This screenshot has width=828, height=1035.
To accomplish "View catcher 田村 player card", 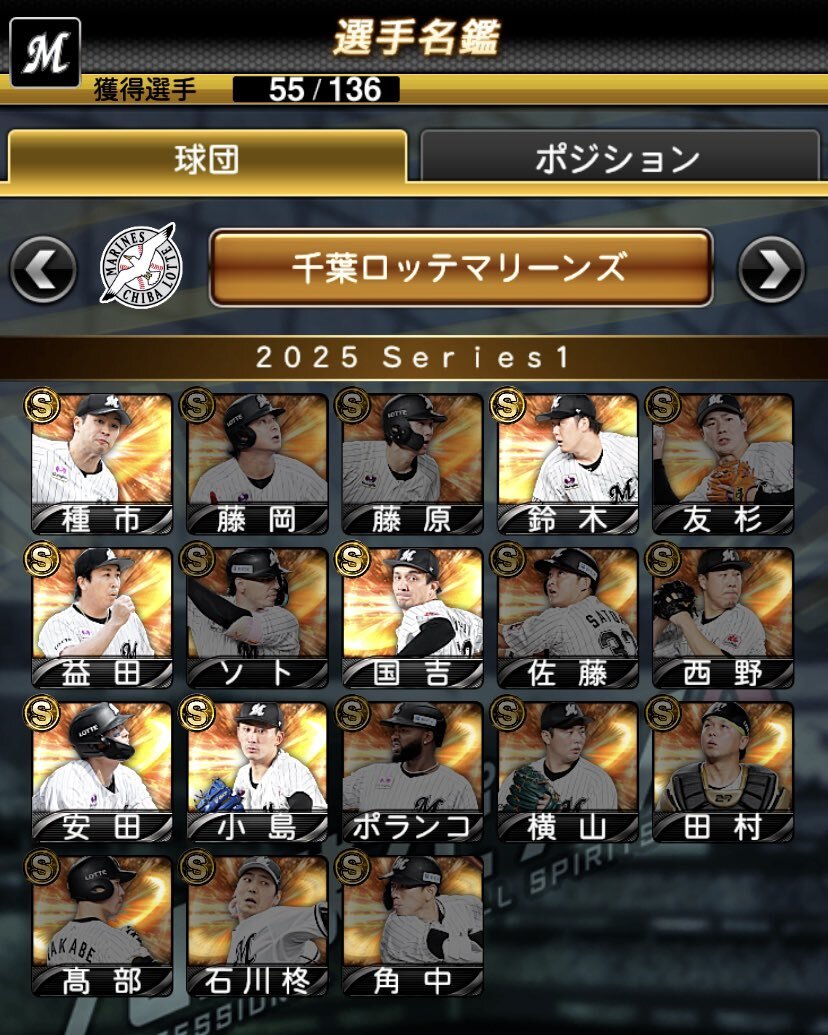I will (x=723, y=772).
